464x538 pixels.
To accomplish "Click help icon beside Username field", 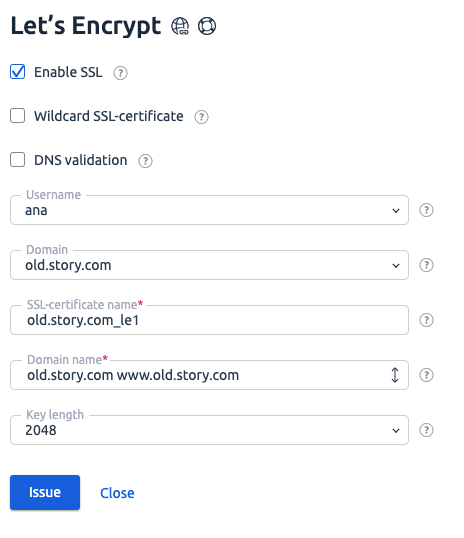I will [426, 210].
